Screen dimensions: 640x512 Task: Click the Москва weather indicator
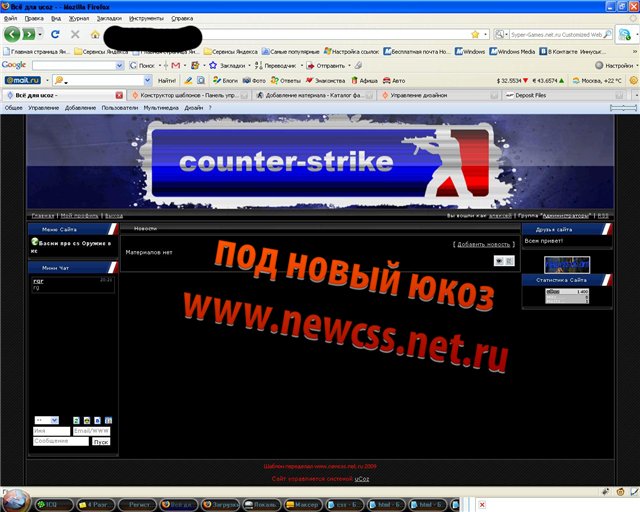[x=597, y=80]
